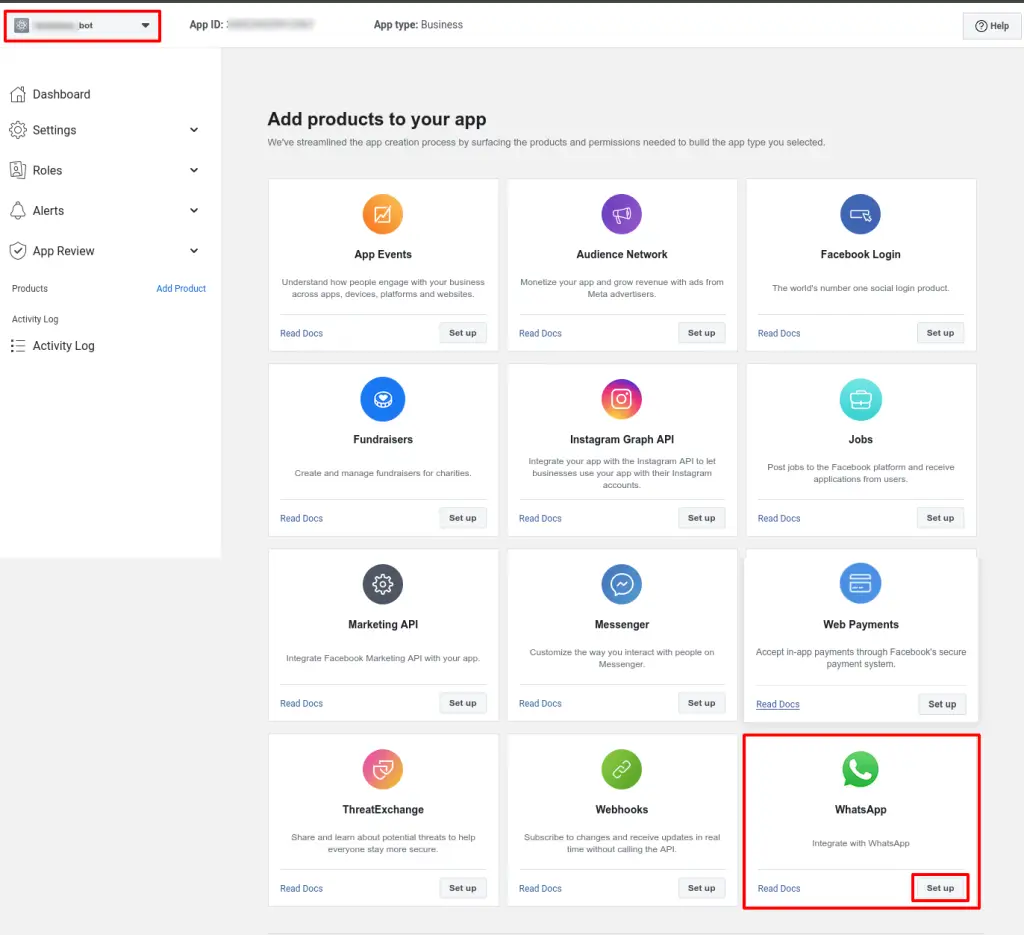
Task: Click the Jobs briefcase icon
Action: tap(860, 399)
